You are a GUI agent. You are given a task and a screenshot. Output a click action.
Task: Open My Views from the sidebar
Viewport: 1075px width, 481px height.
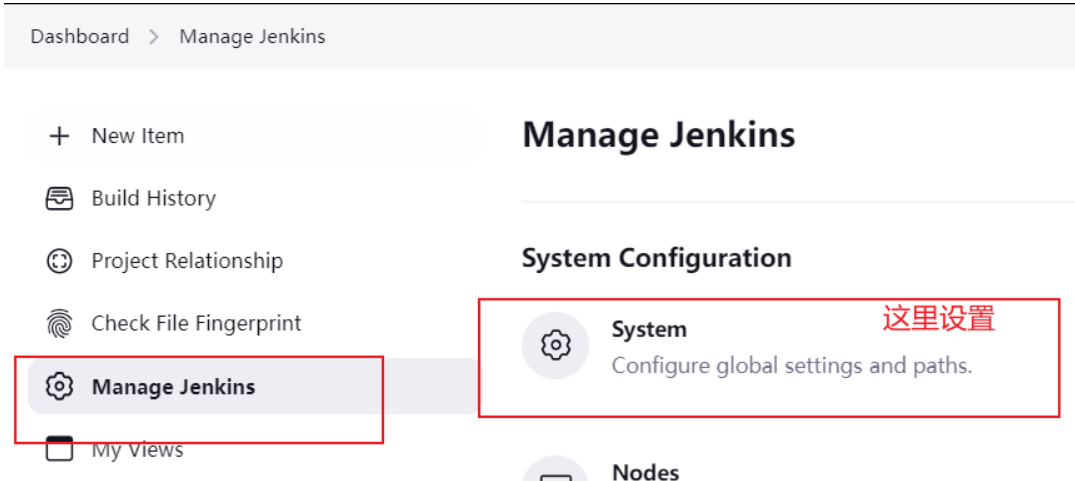(x=256, y=449)
